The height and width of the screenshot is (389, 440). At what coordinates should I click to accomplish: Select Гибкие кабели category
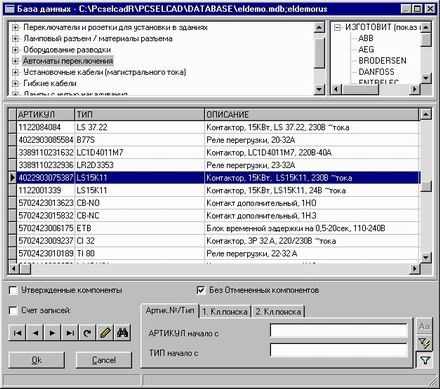50,83
